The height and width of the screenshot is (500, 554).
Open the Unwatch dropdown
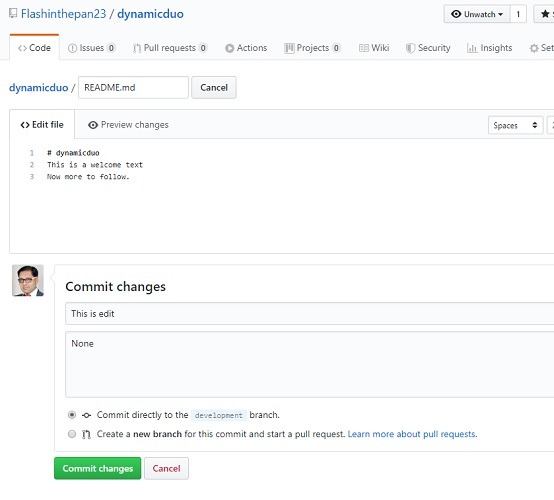(x=477, y=14)
